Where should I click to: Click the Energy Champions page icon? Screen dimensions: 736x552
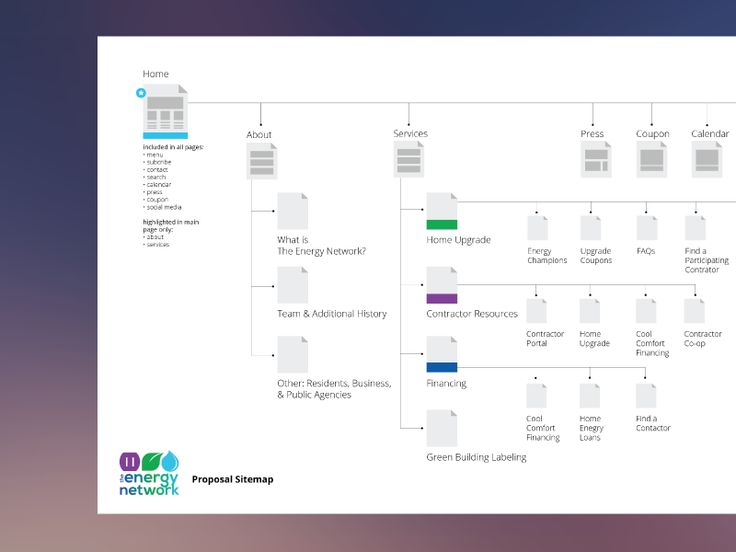(537, 228)
